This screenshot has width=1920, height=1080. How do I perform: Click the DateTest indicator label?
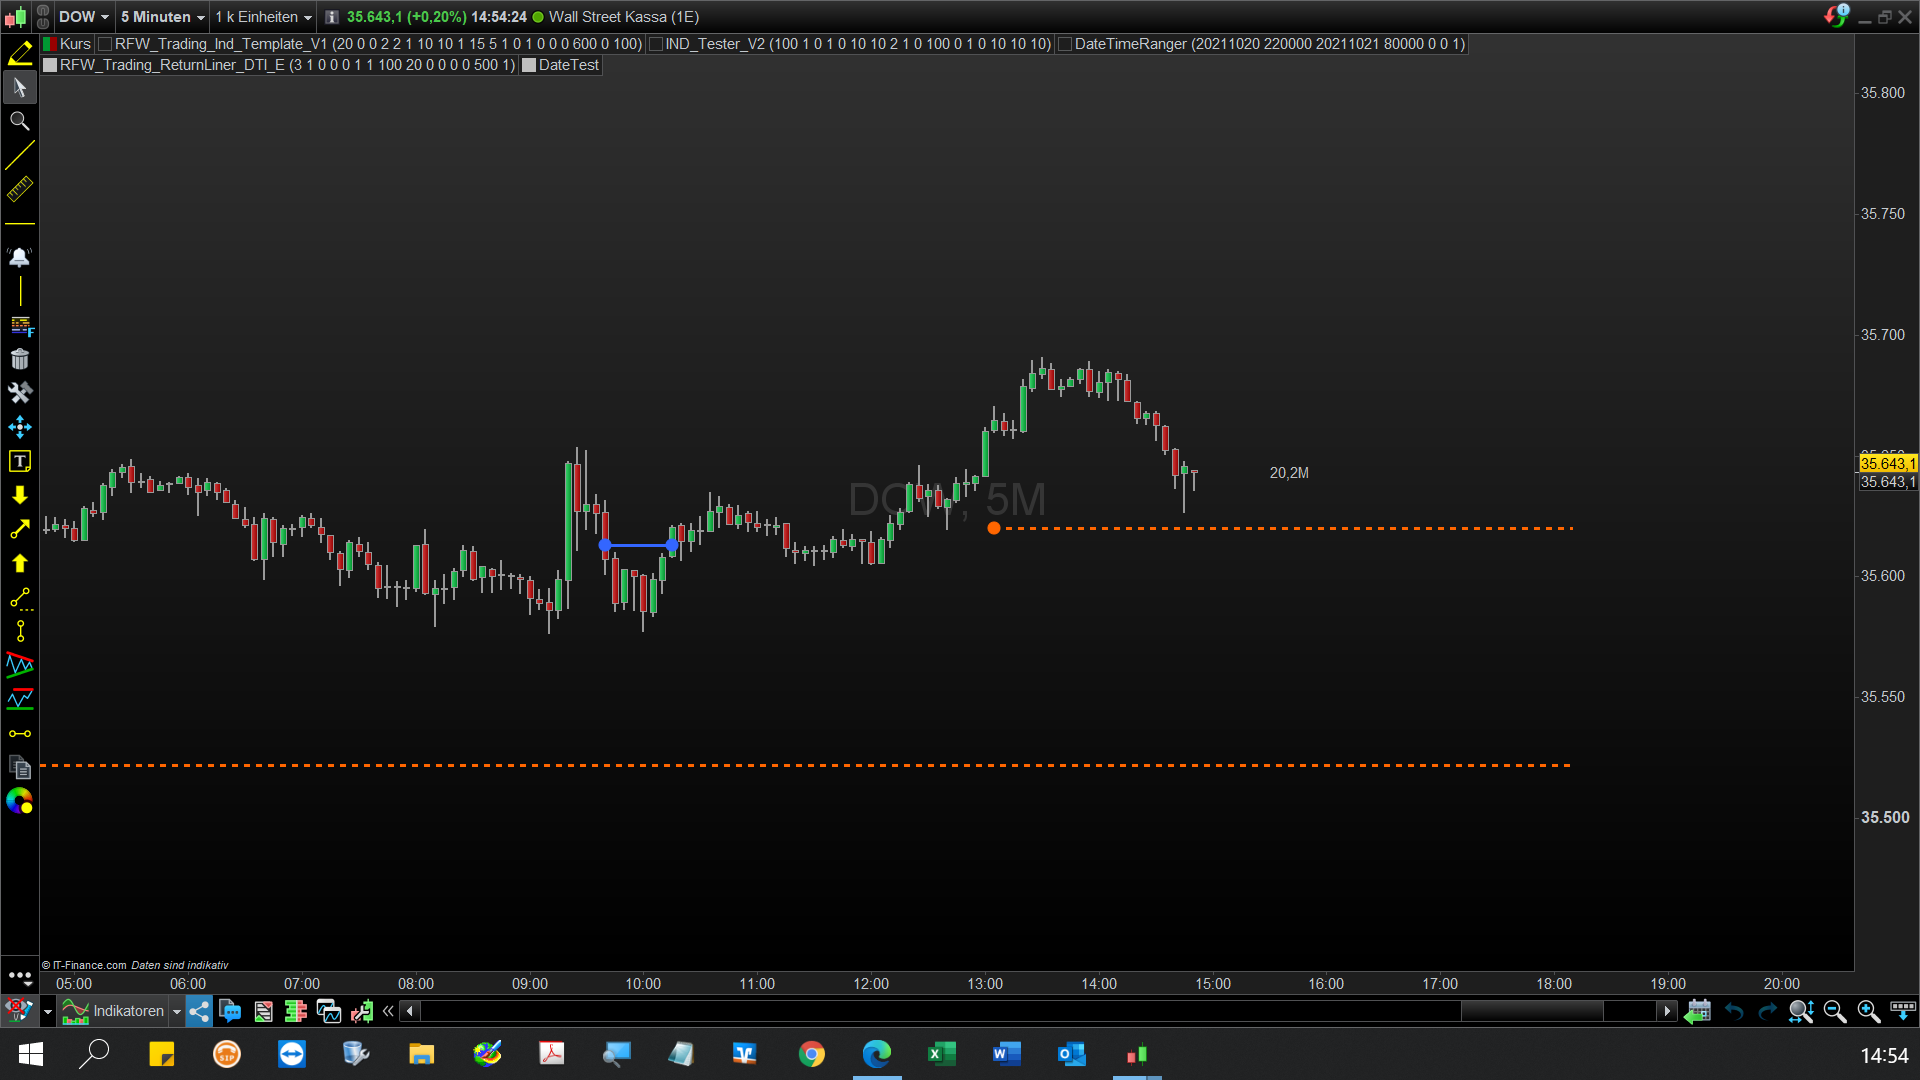pos(568,65)
